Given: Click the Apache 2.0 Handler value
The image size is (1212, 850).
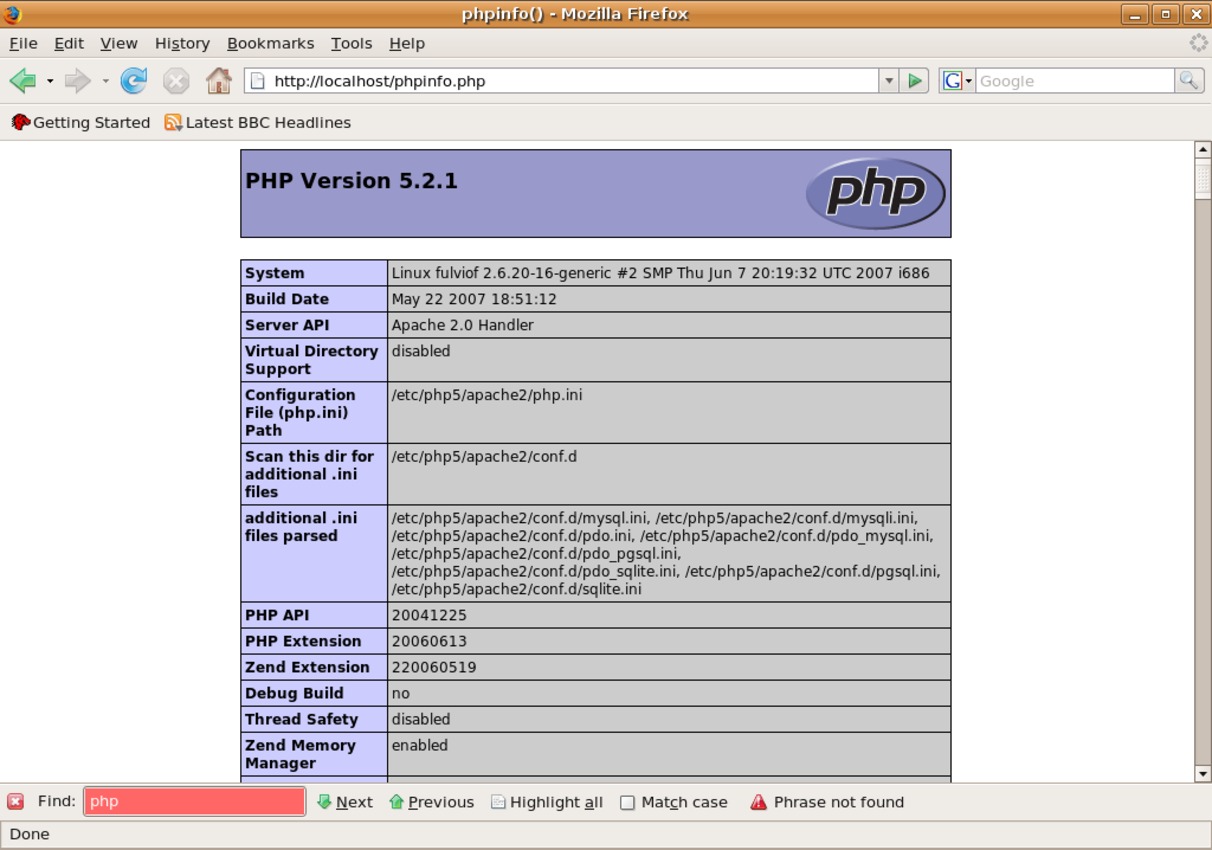Looking at the screenshot, I should (x=462, y=325).
